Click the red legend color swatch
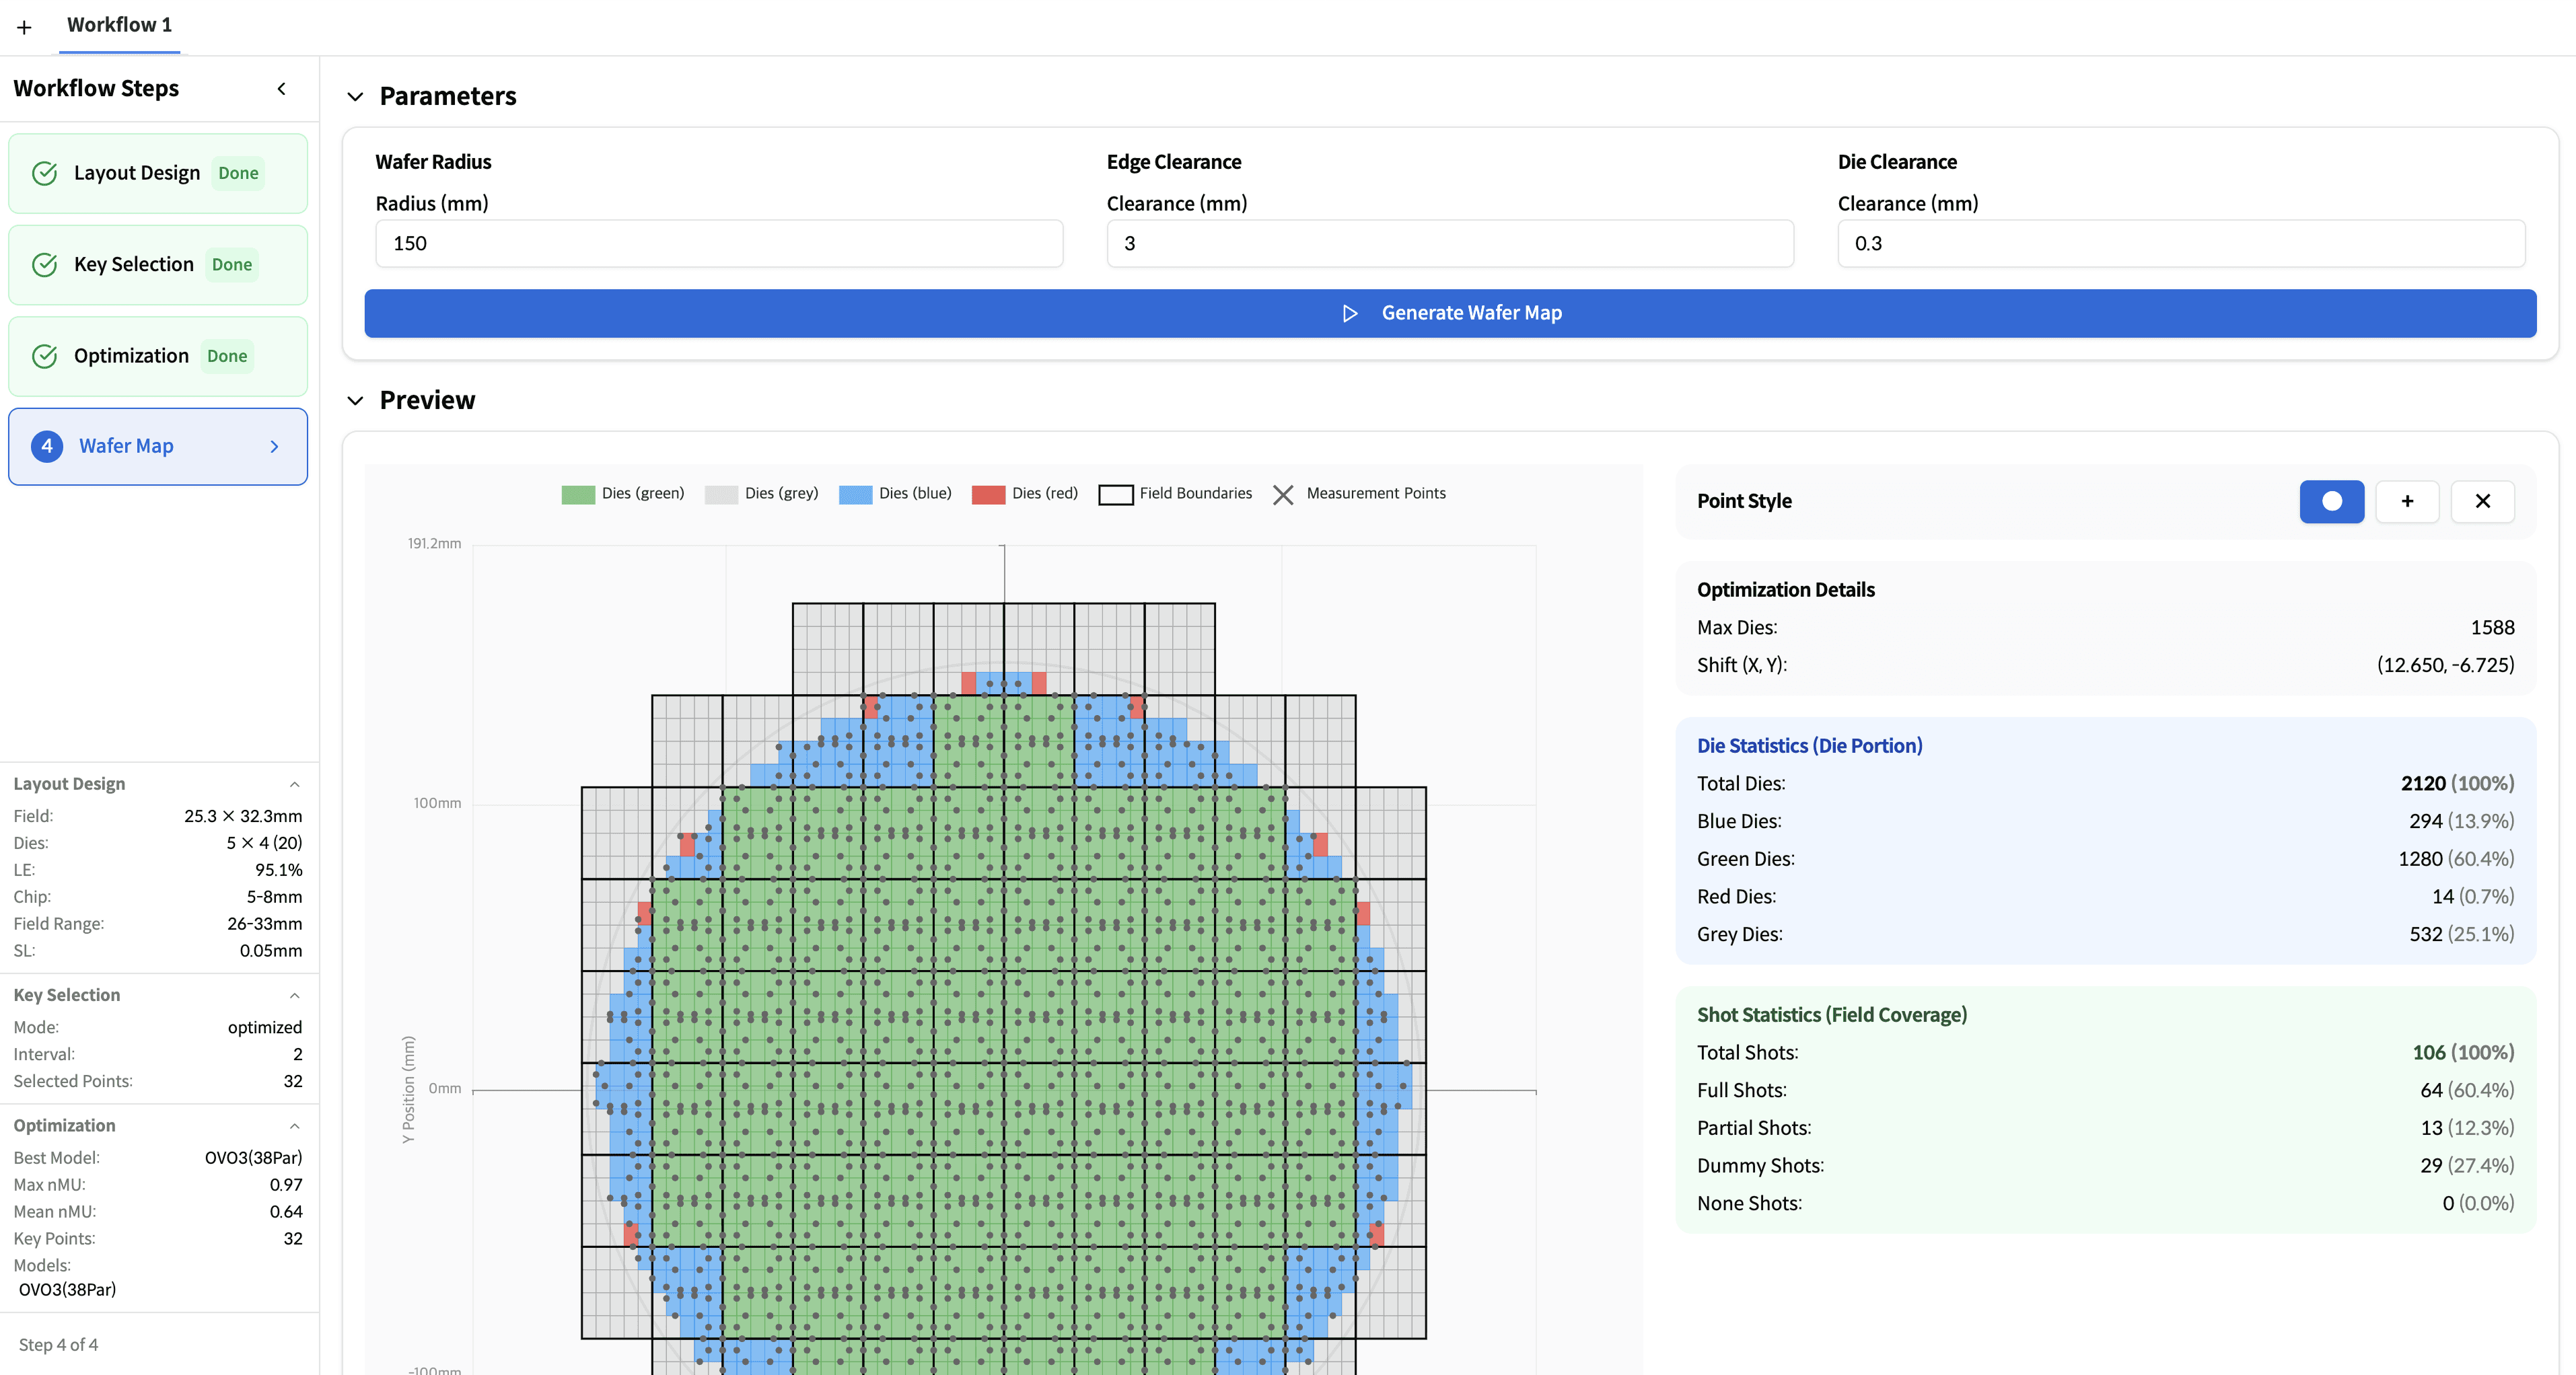 [988, 495]
